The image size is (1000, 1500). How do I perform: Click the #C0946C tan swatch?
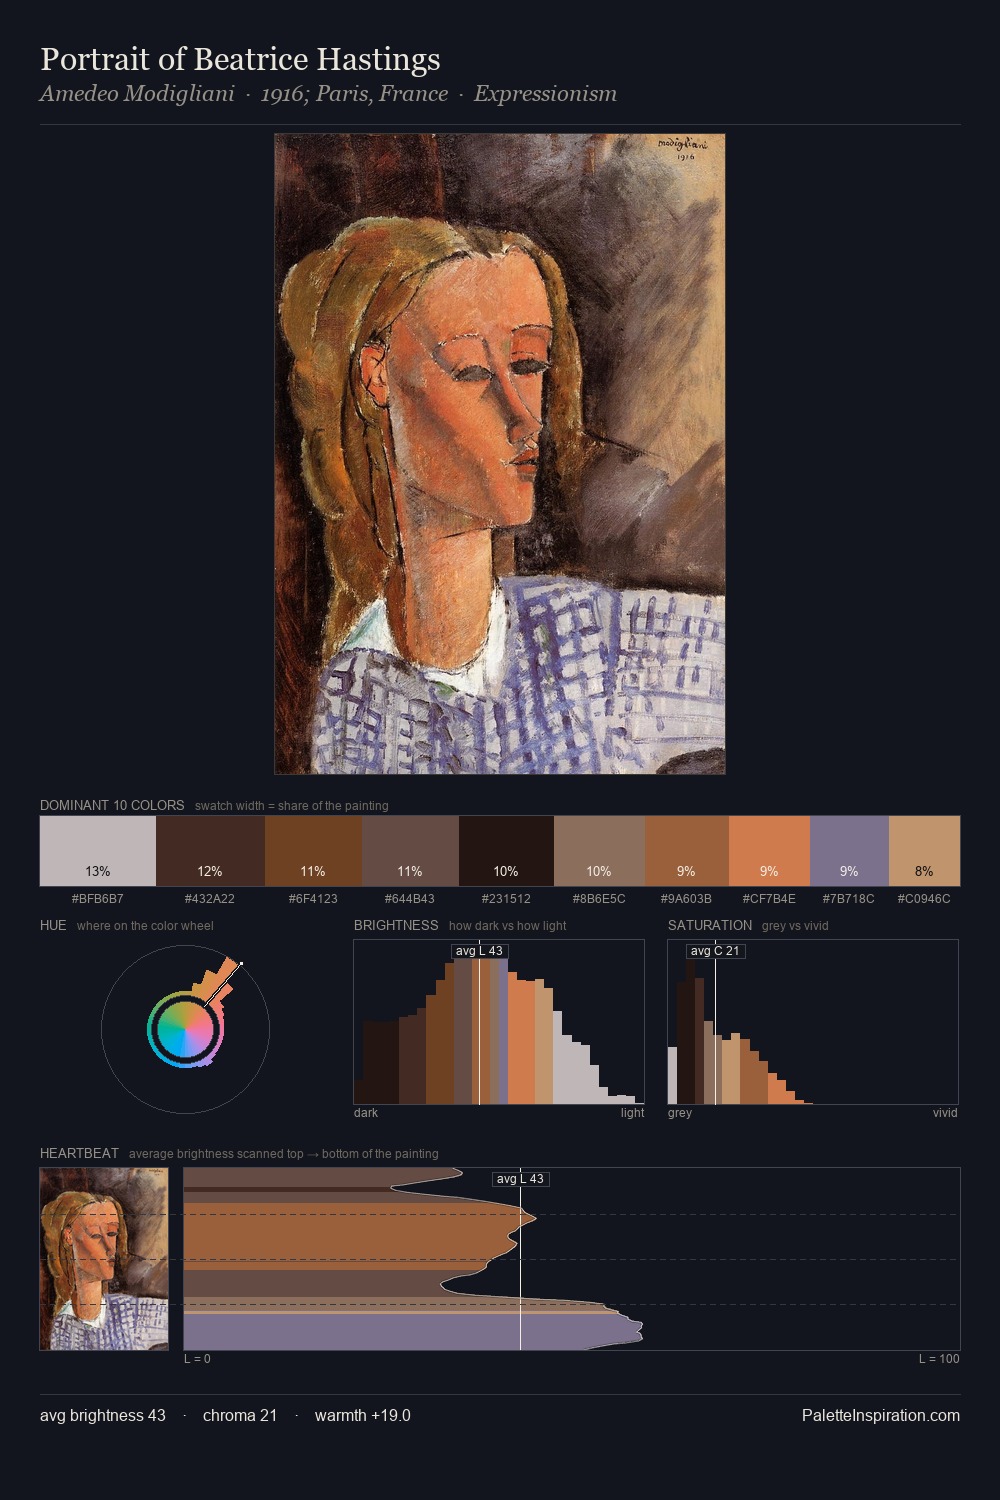click(x=924, y=851)
